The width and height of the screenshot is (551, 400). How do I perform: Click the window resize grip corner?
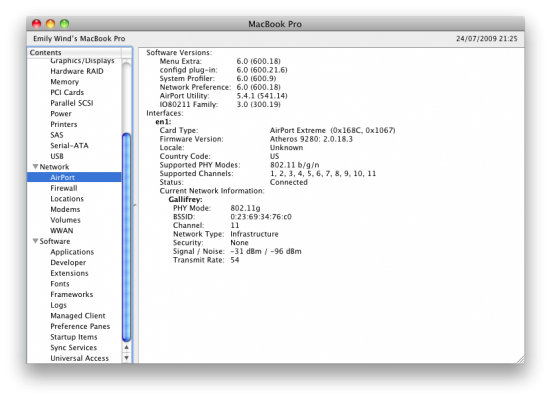coord(520,359)
